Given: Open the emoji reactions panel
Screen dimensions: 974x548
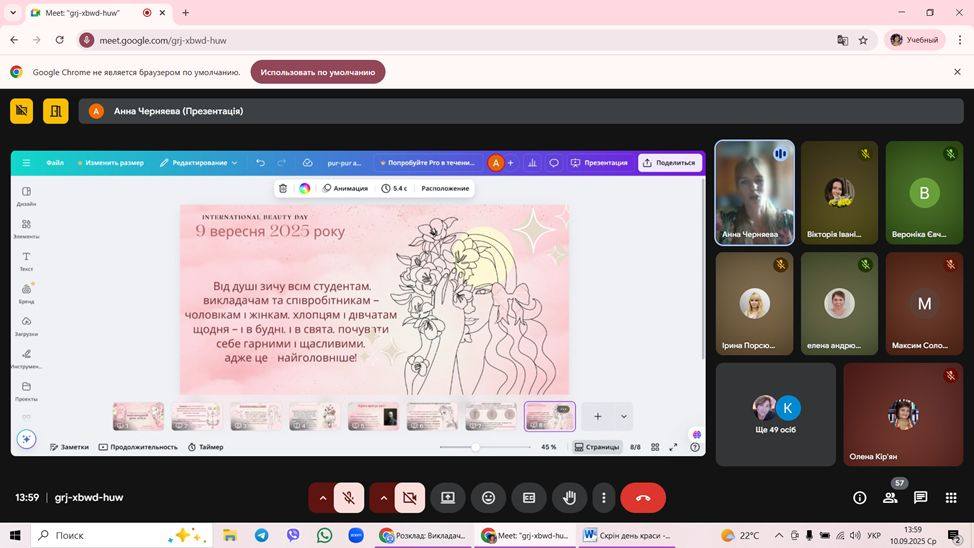Looking at the screenshot, I should [488, 497].
